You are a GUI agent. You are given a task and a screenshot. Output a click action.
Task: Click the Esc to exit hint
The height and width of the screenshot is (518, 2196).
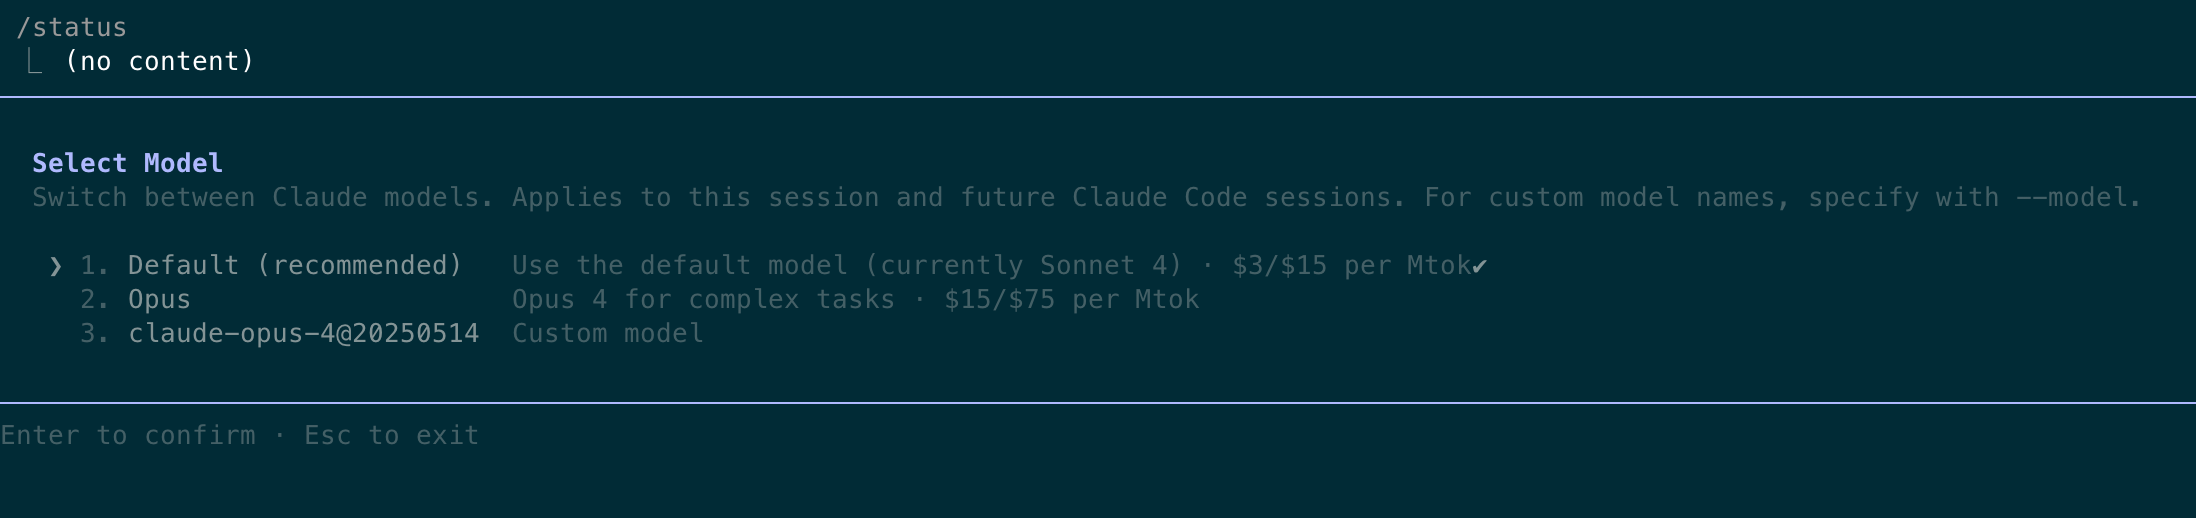tap(392, 436)
